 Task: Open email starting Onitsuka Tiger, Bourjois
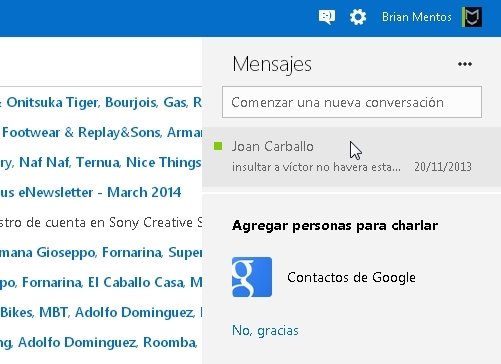(x=101, y=102)
